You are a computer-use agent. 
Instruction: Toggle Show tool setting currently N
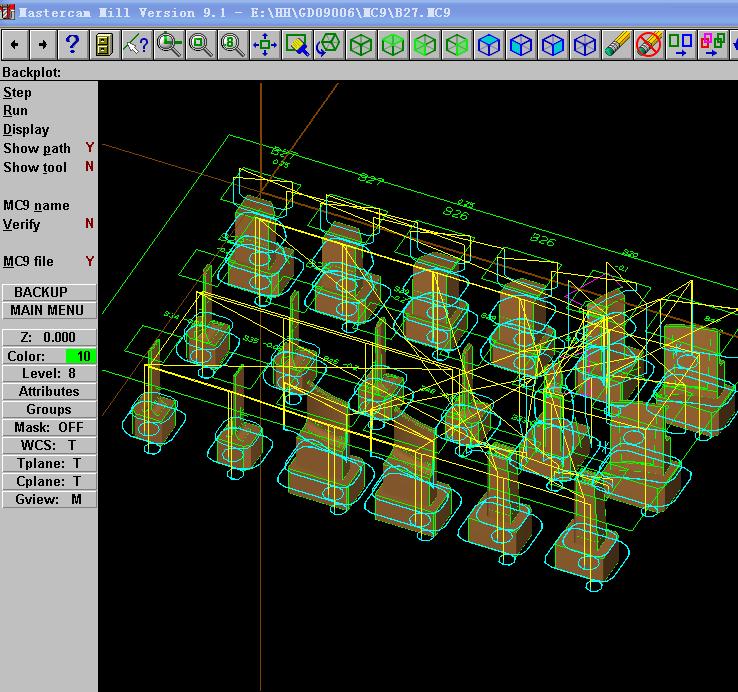point(48,167)
